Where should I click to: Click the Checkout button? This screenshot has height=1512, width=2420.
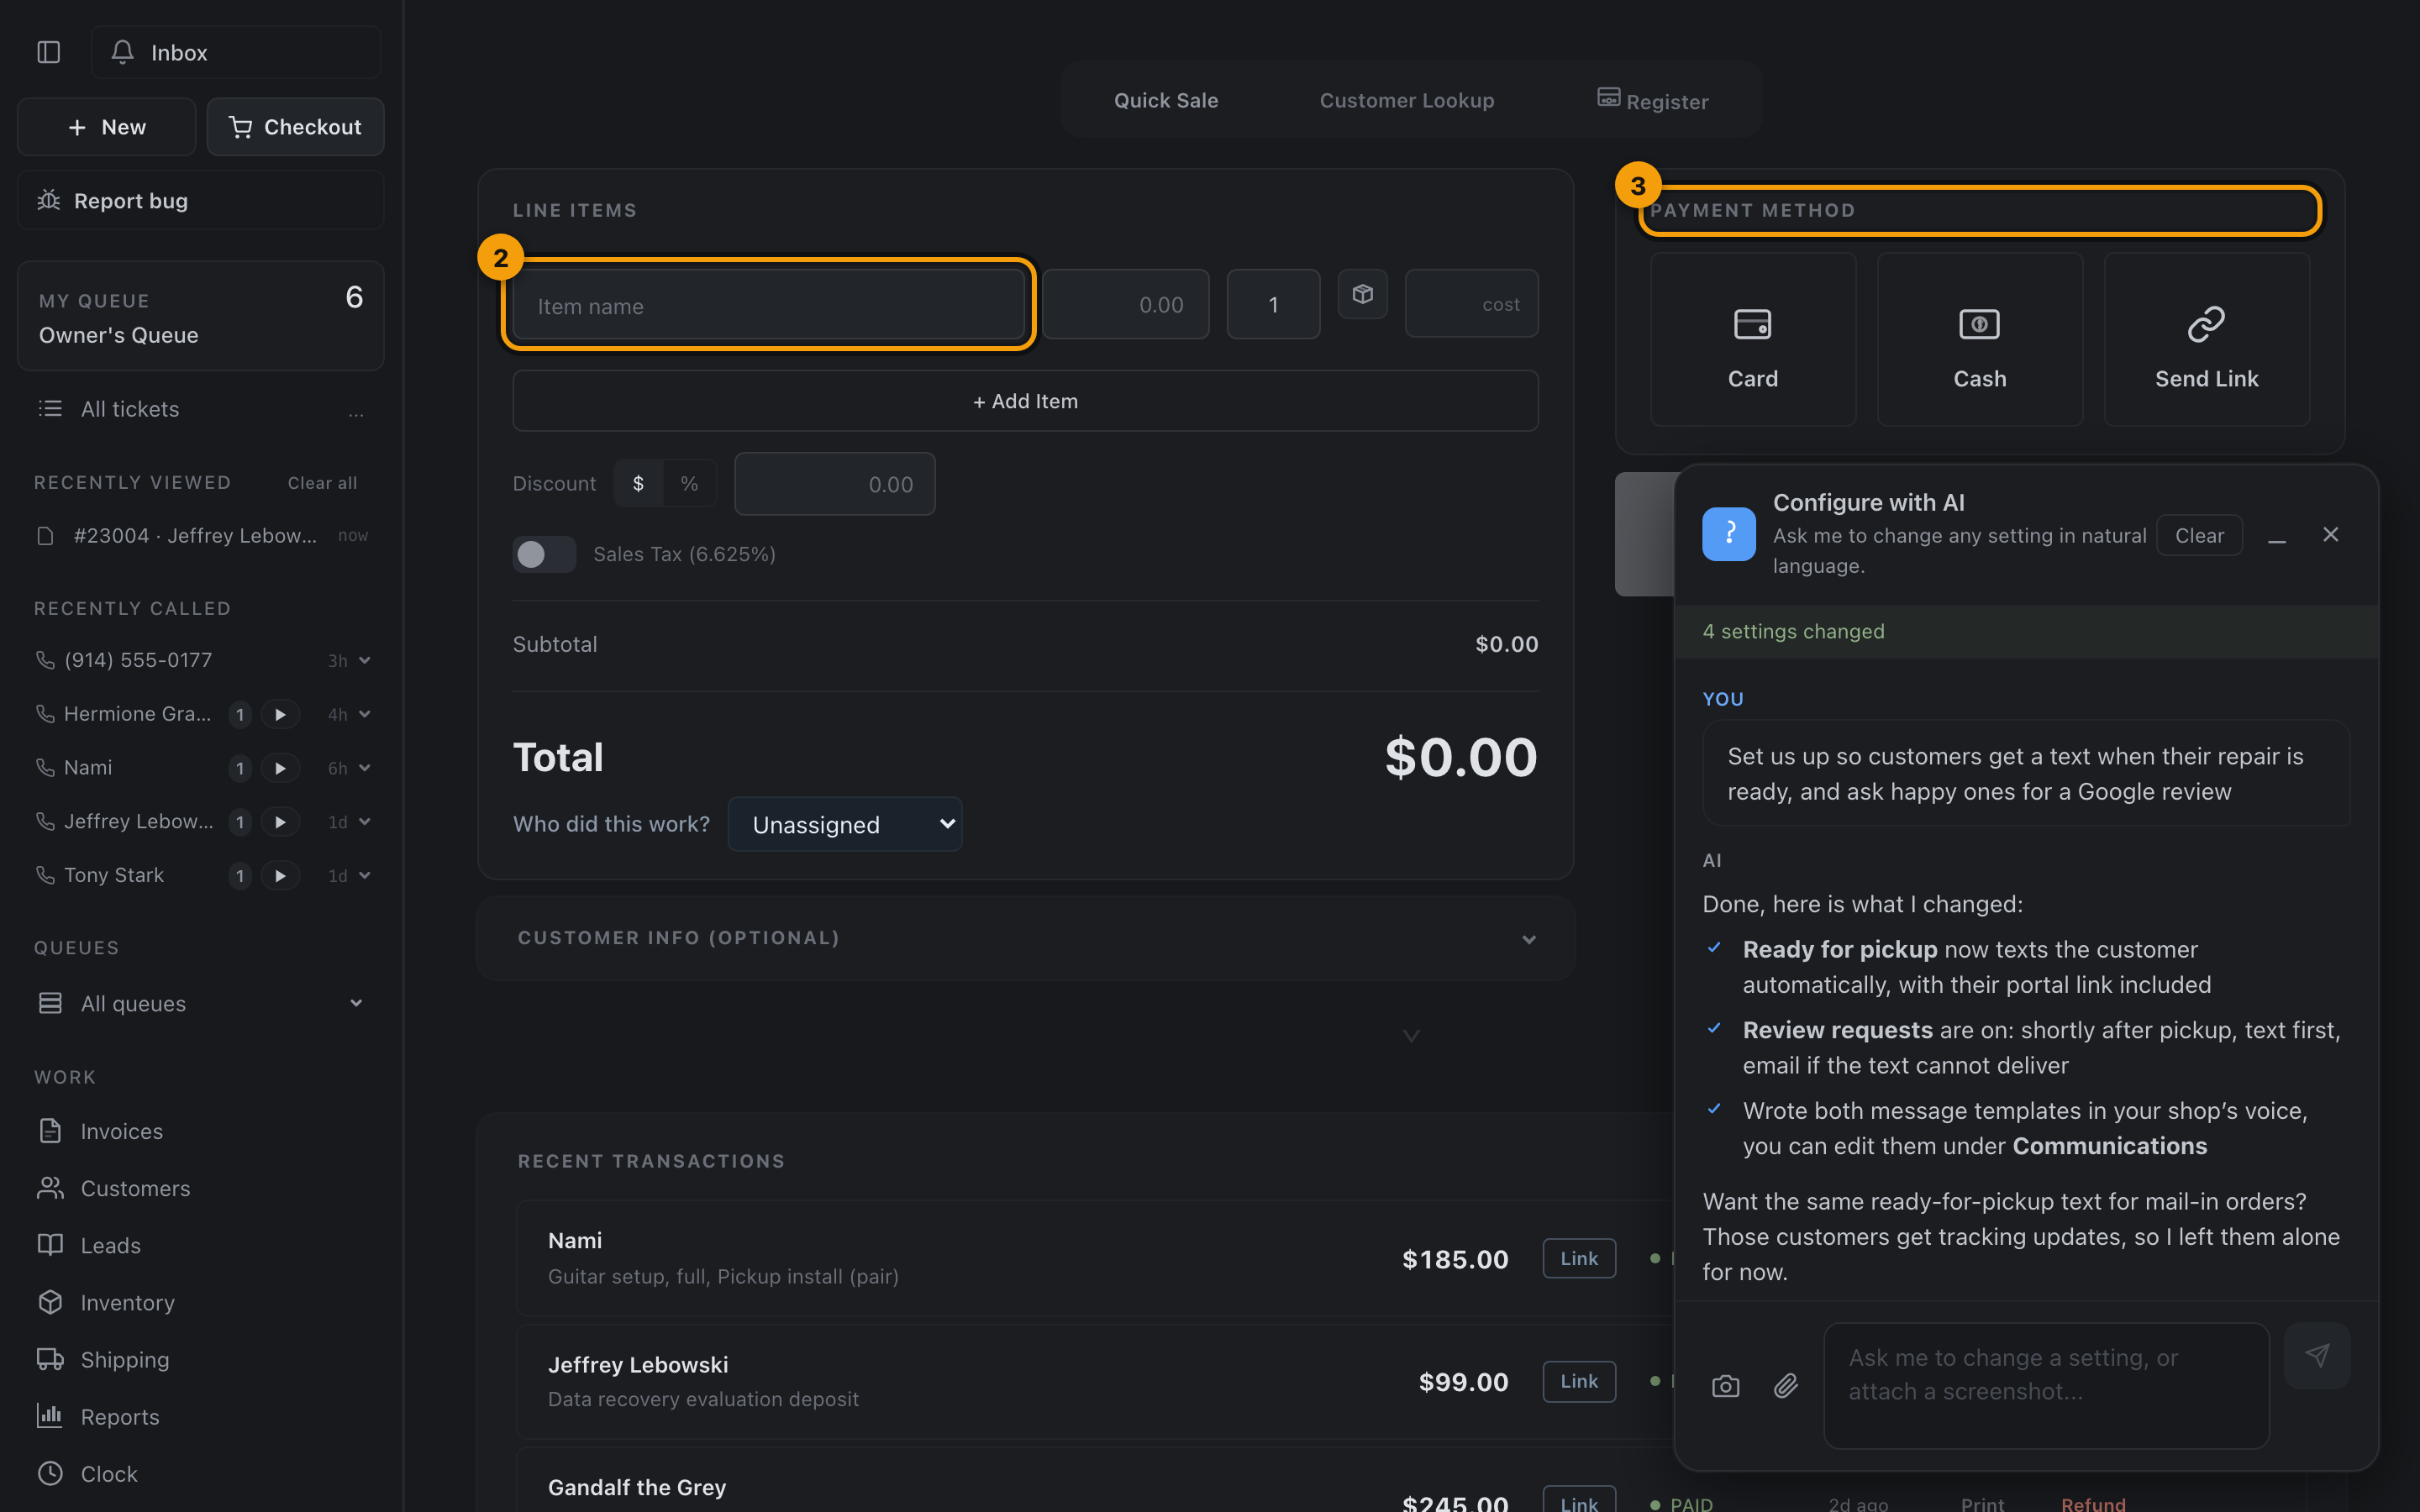click(295, 127)
